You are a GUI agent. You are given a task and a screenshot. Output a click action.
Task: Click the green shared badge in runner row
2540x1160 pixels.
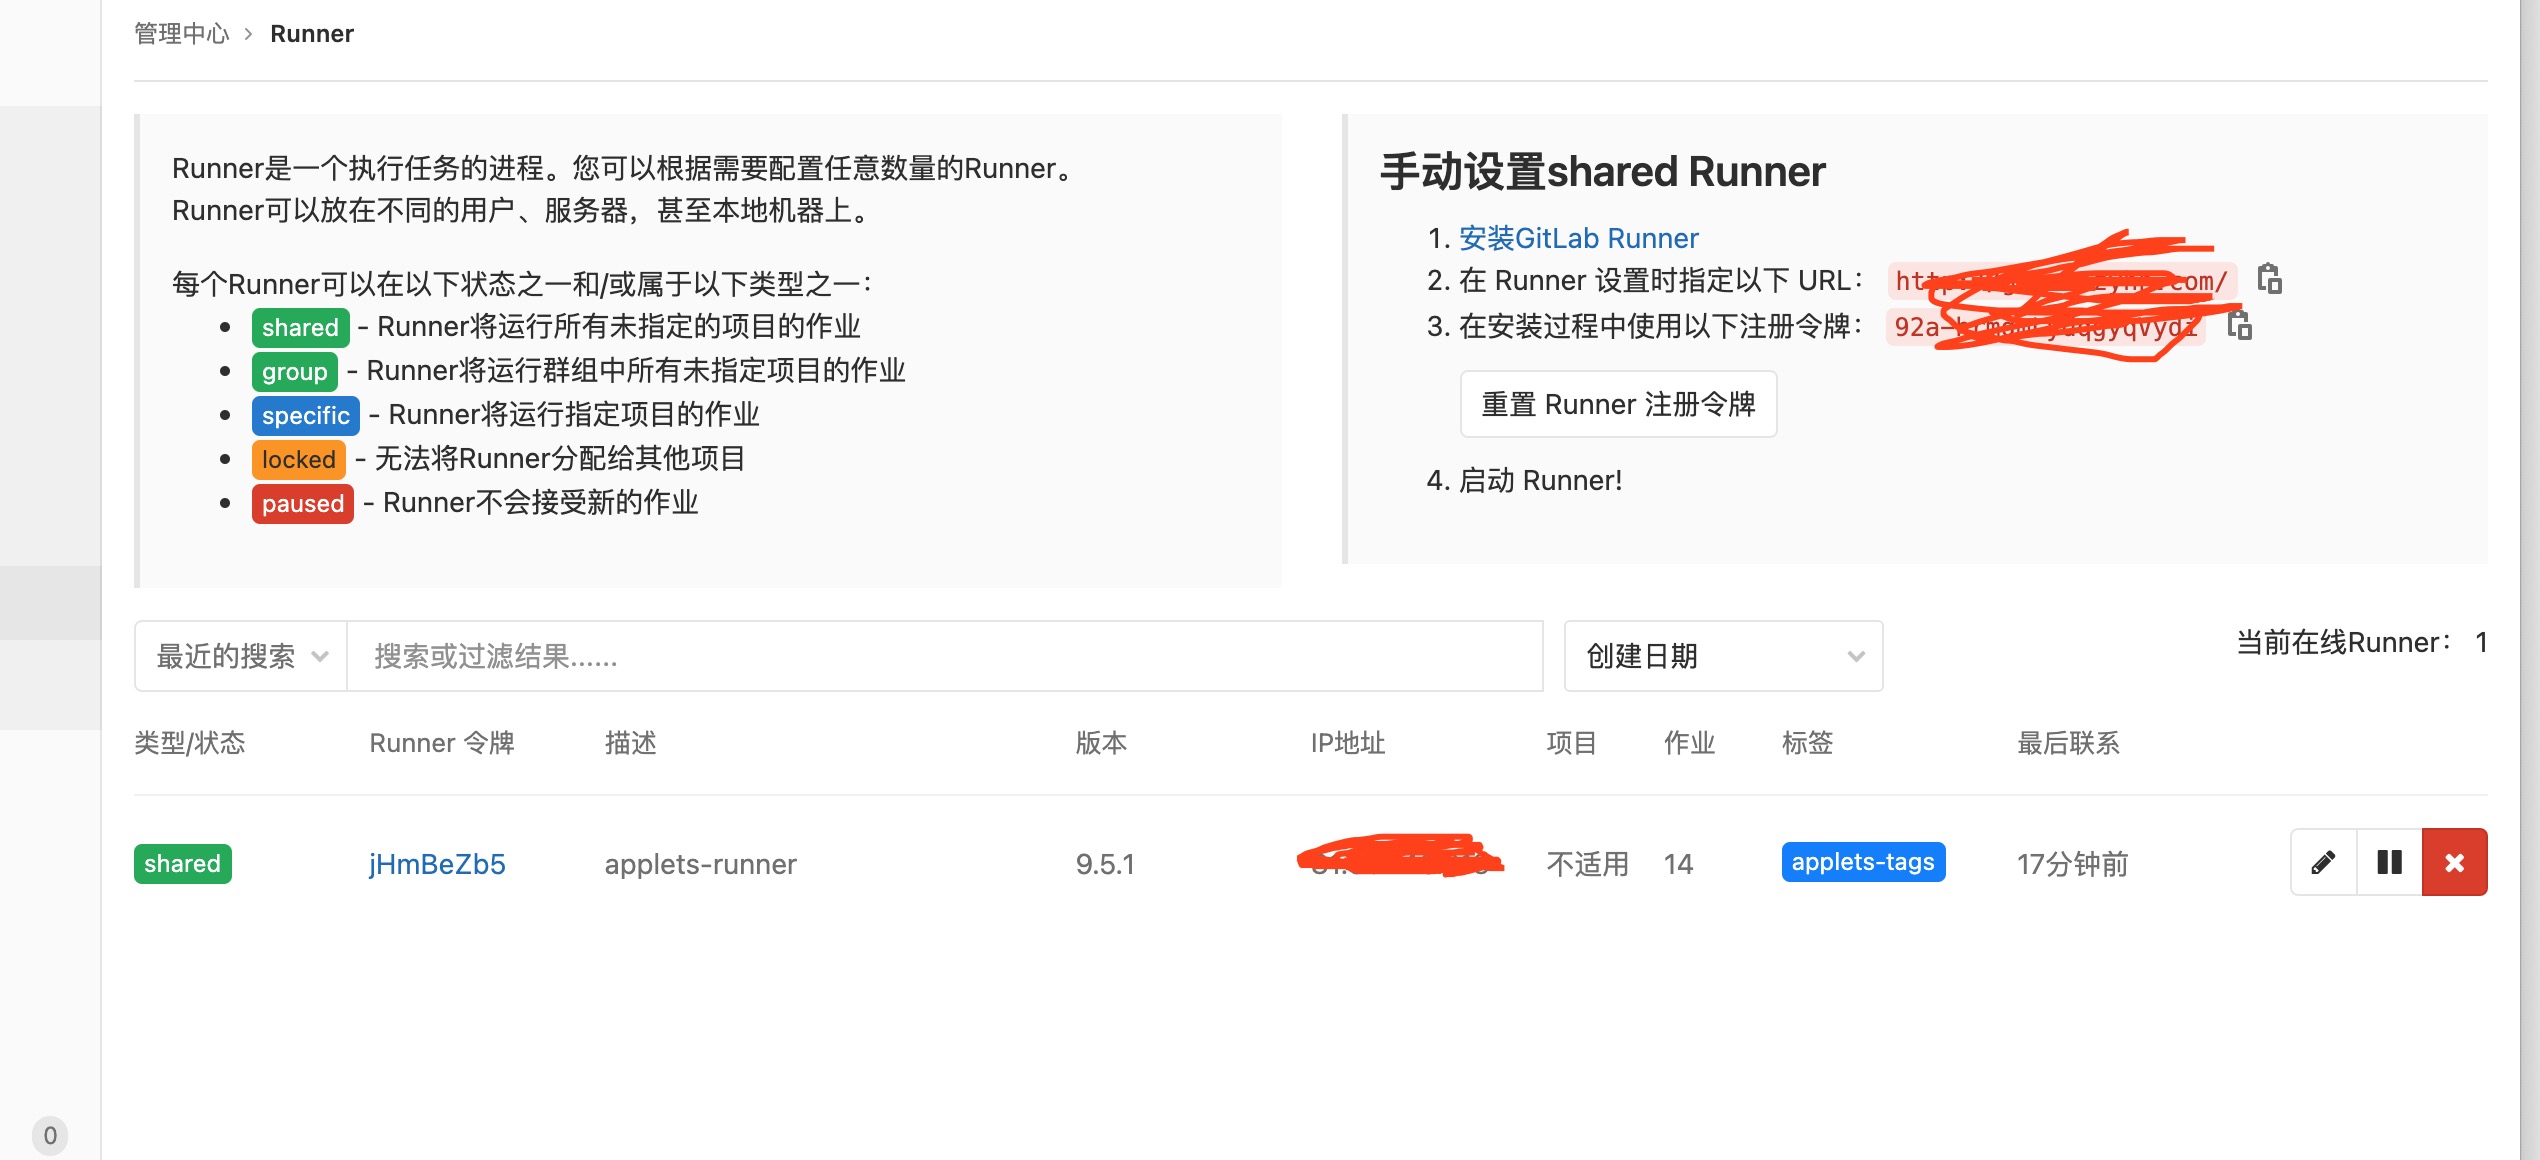[x=182, y=864]
